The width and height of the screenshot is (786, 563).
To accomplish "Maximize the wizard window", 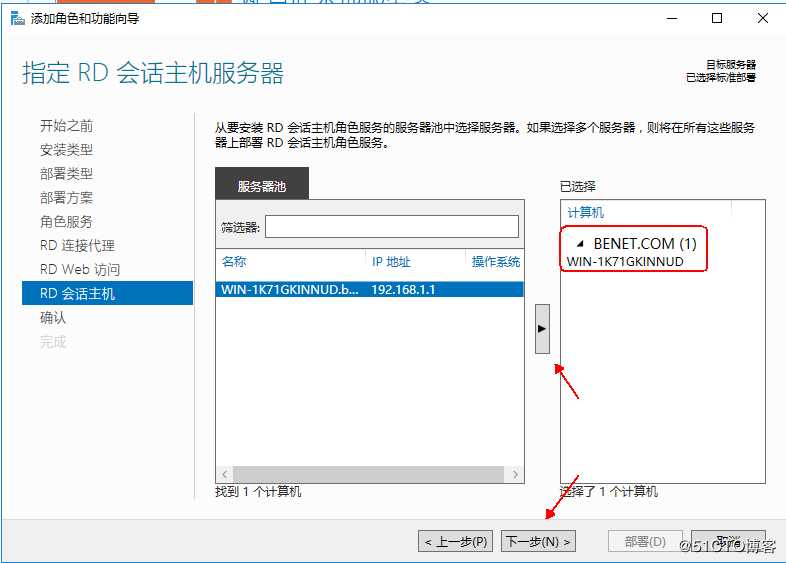I will pos(717,19).
